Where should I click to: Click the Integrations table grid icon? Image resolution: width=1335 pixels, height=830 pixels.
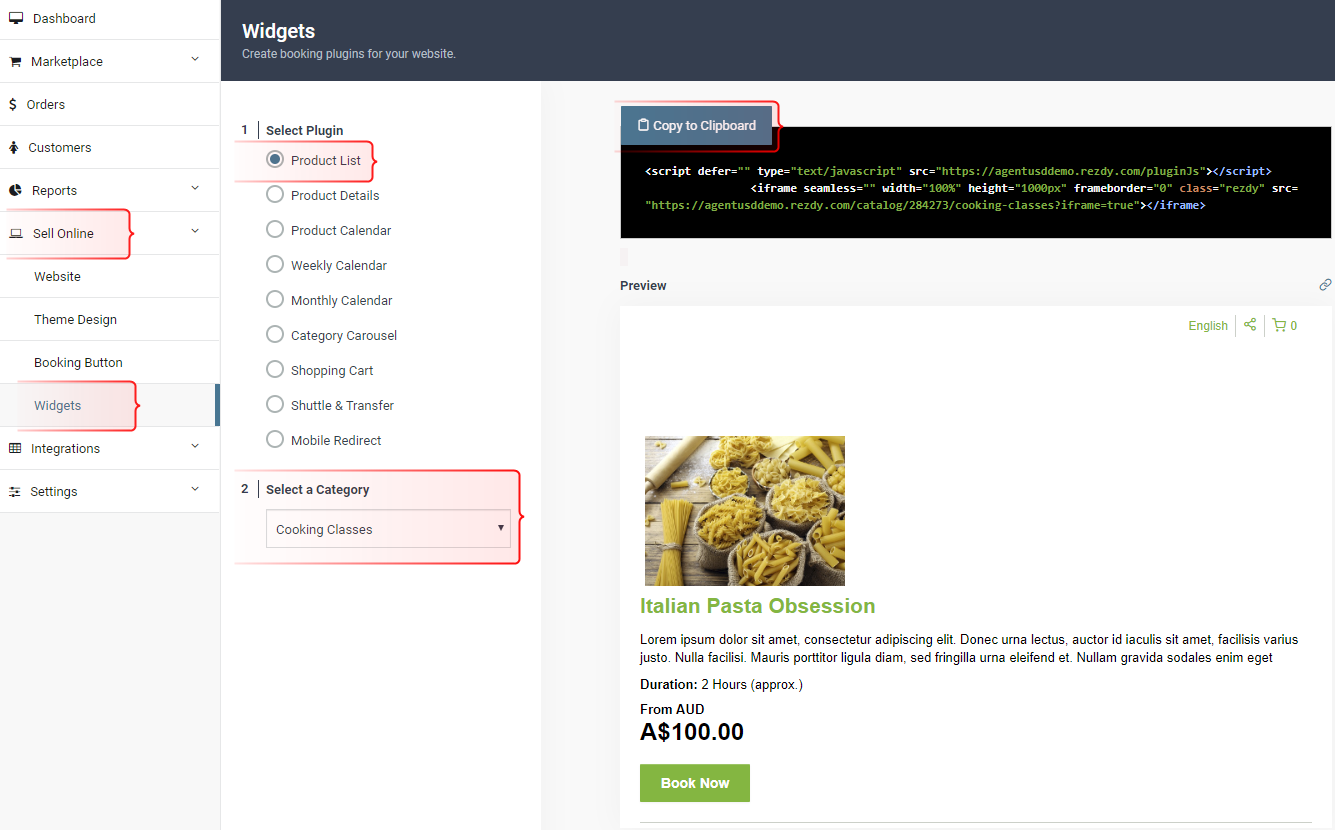point(15,448)
